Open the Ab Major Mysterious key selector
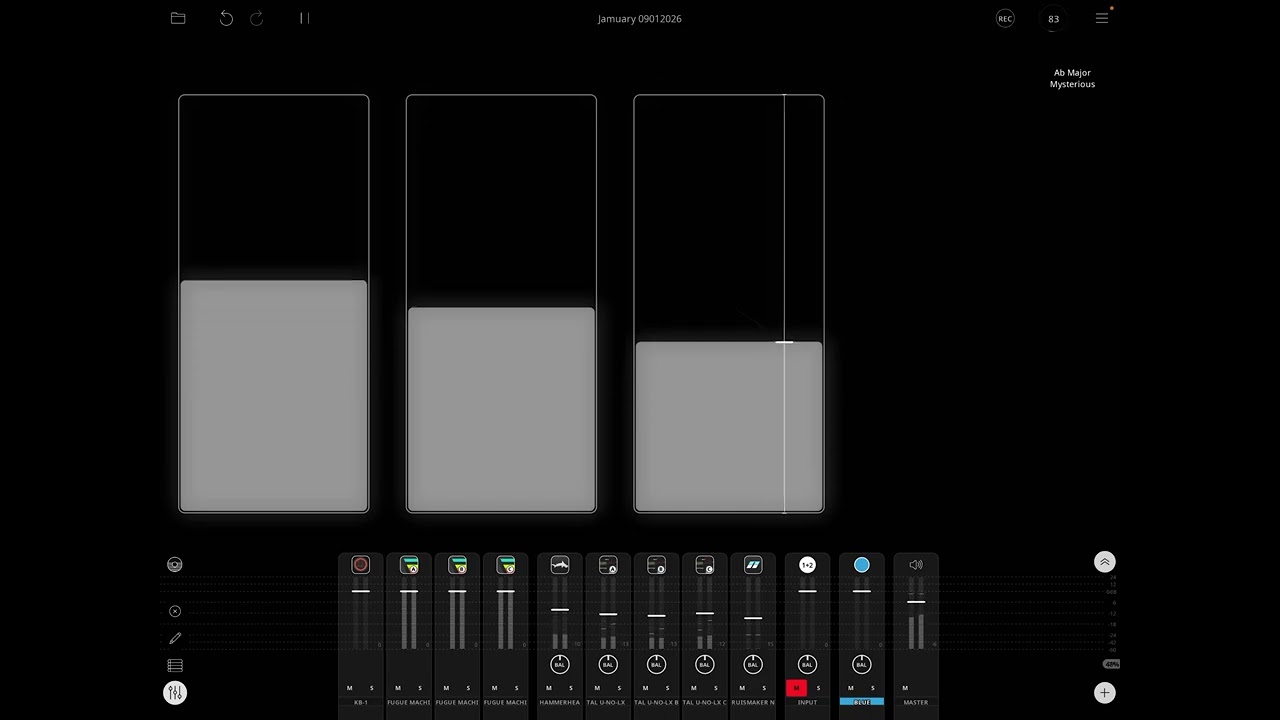The image size is (1280, 720). pyautogui.click(x=1072, y=78)
